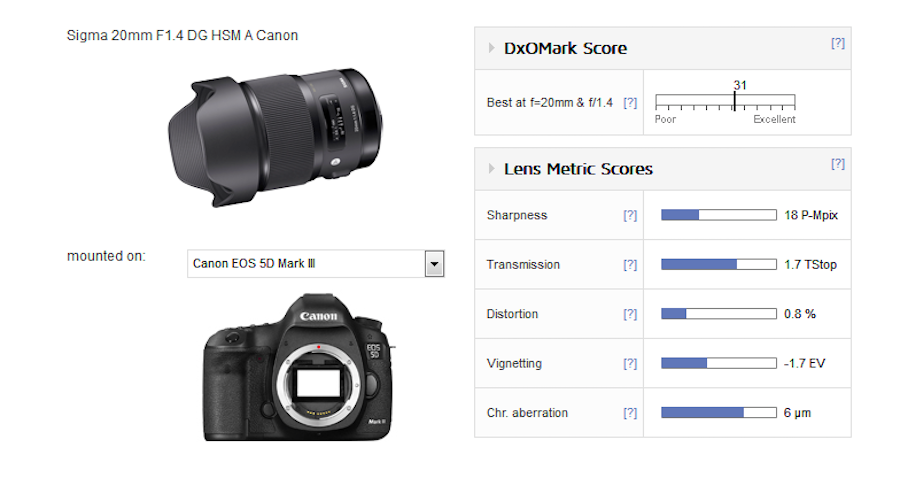Click the help icon beside Sharpness
Image resolution: width=900 pixels, height=478 pixels.
[630, 215]
